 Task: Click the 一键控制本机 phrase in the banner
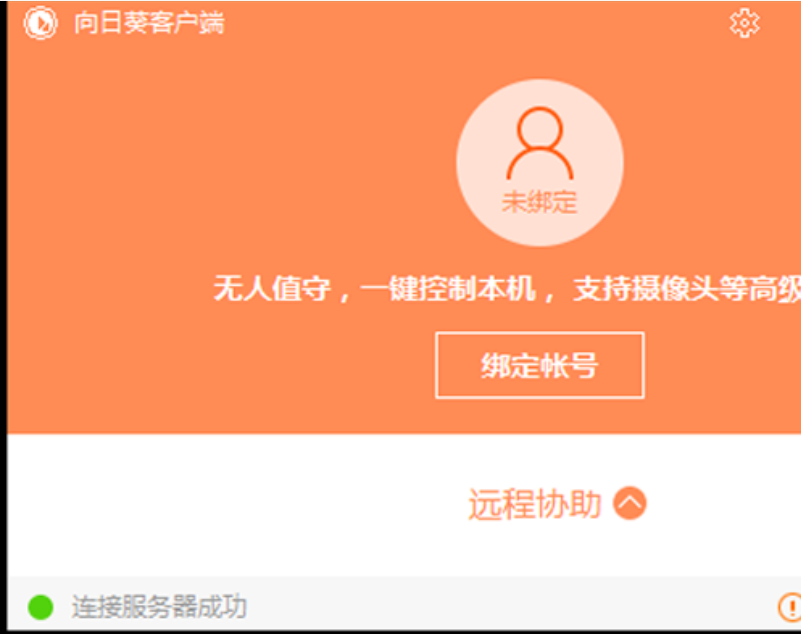448,289
